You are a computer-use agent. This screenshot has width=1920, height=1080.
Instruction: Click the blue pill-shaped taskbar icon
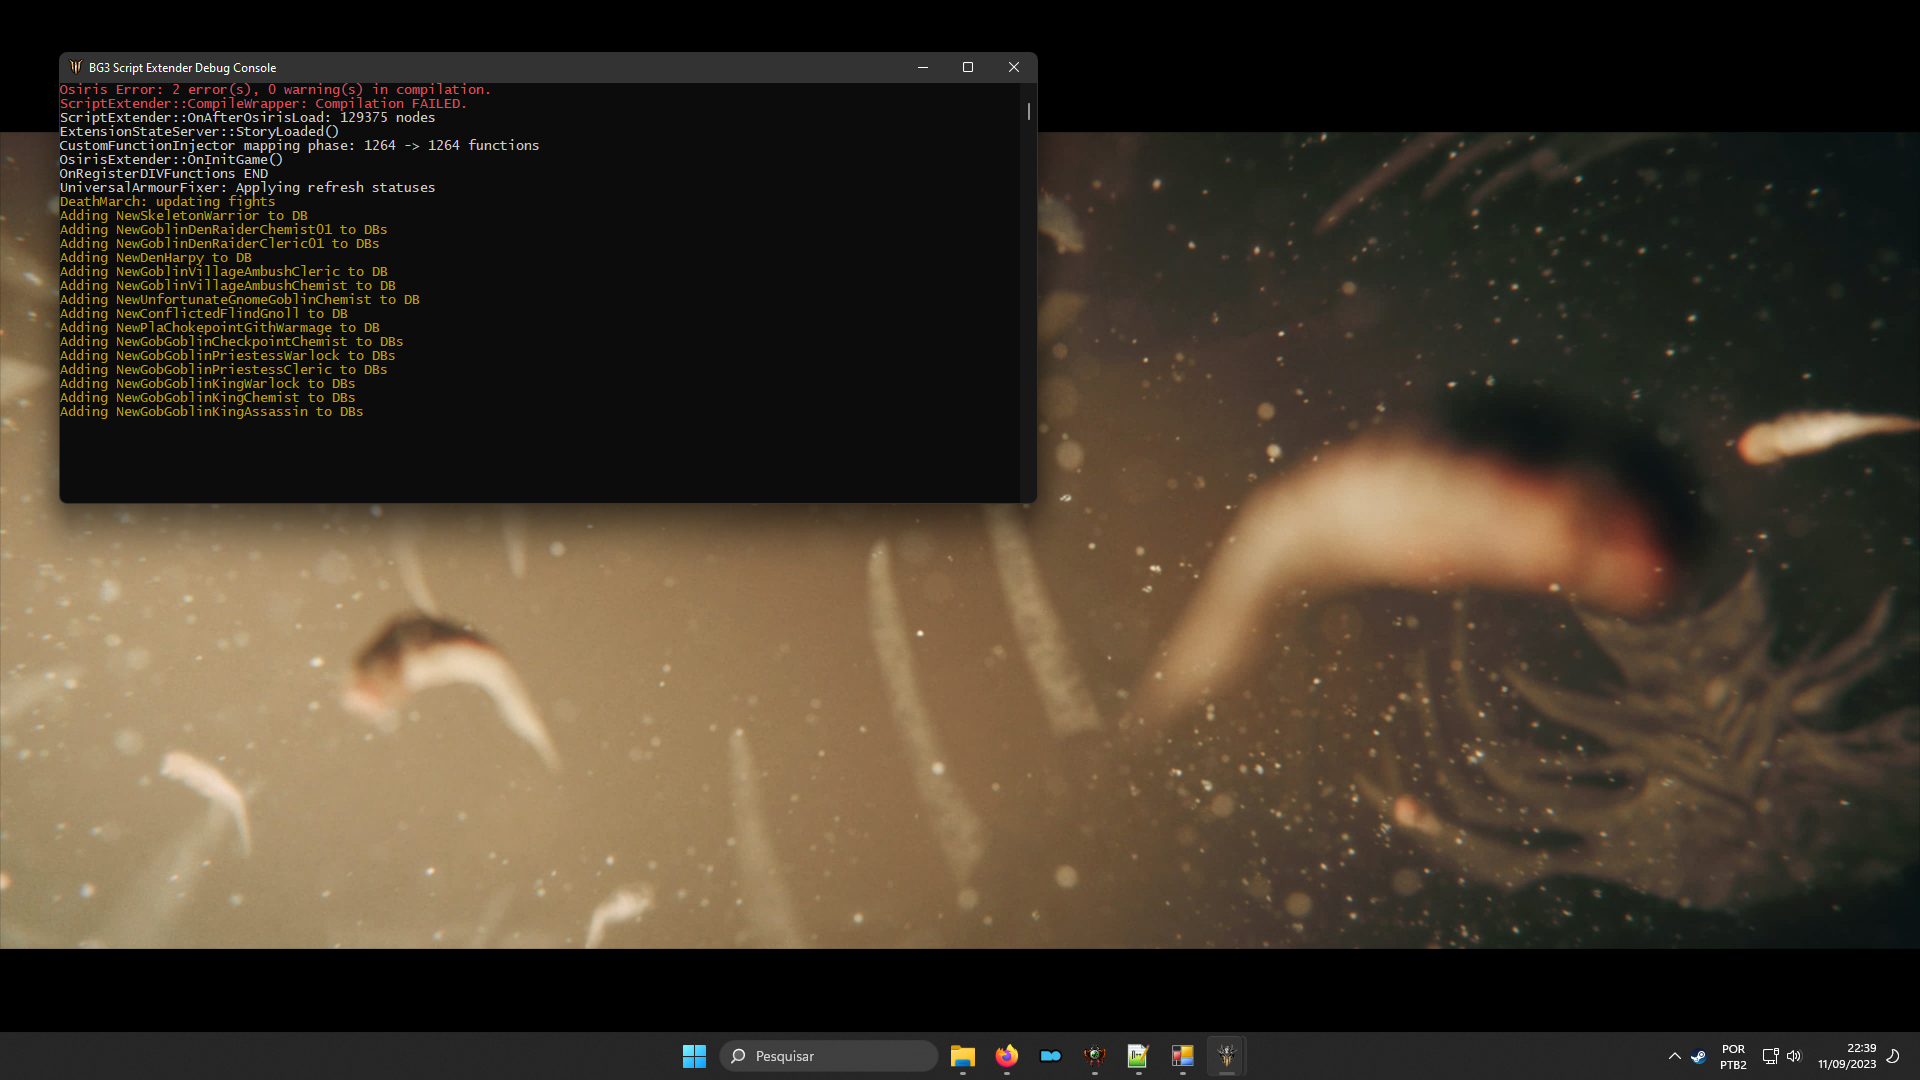click(x=1051, y=1056)
